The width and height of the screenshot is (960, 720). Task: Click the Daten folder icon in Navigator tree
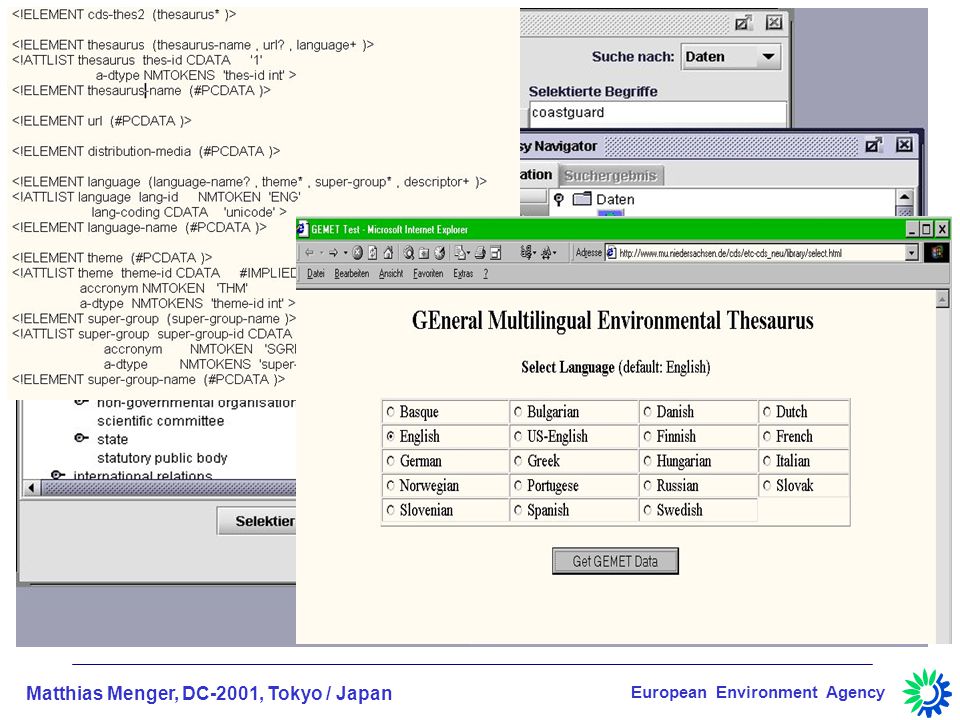click(x=582, y=199)
